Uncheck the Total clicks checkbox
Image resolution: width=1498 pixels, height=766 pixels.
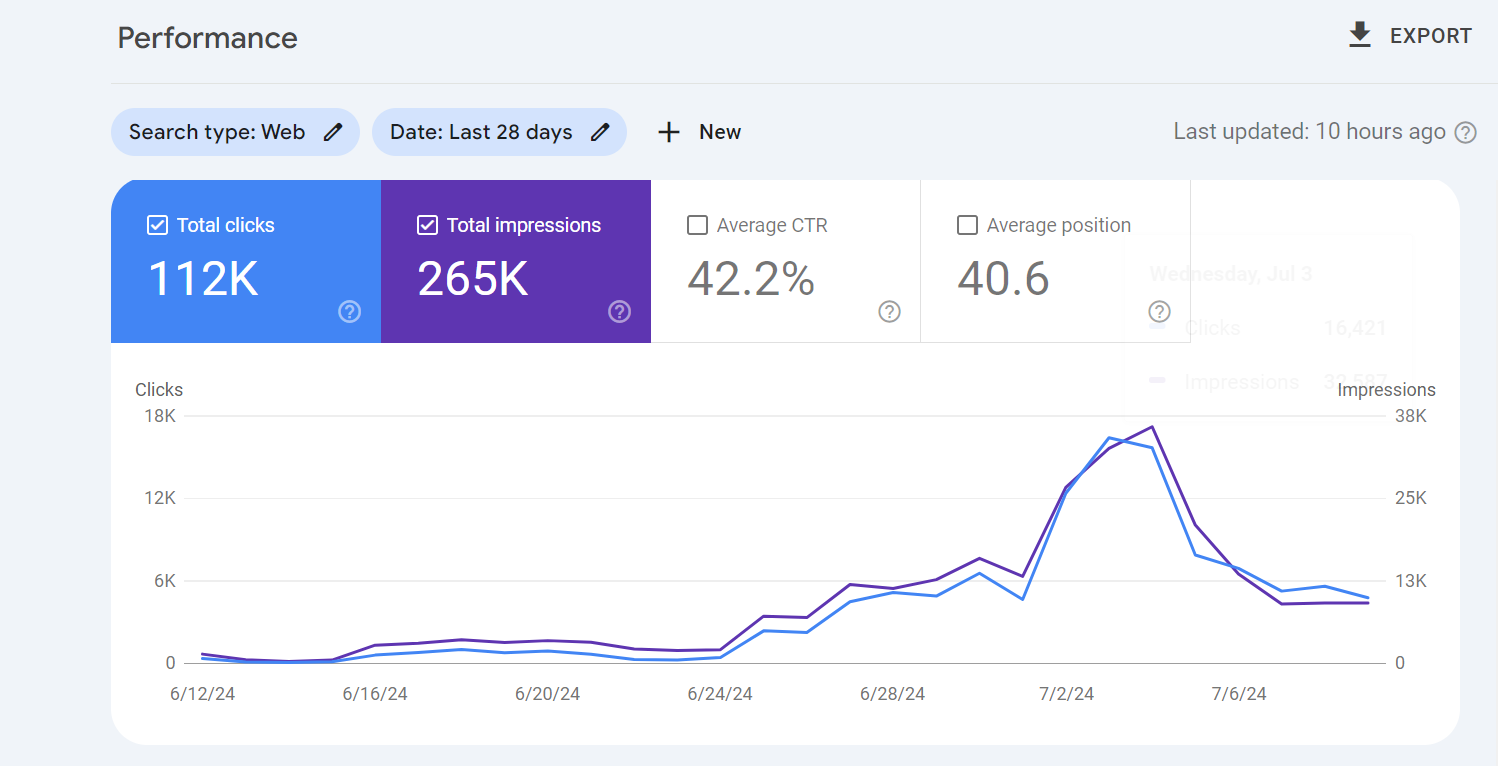tap(157, 225)
